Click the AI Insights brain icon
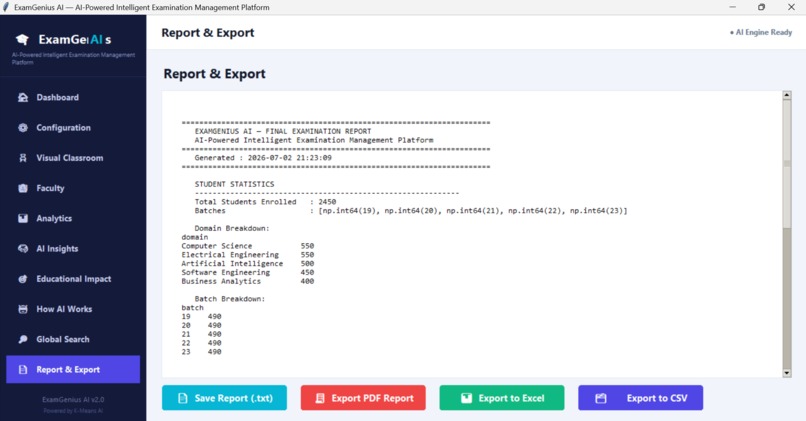 [23, 249]
